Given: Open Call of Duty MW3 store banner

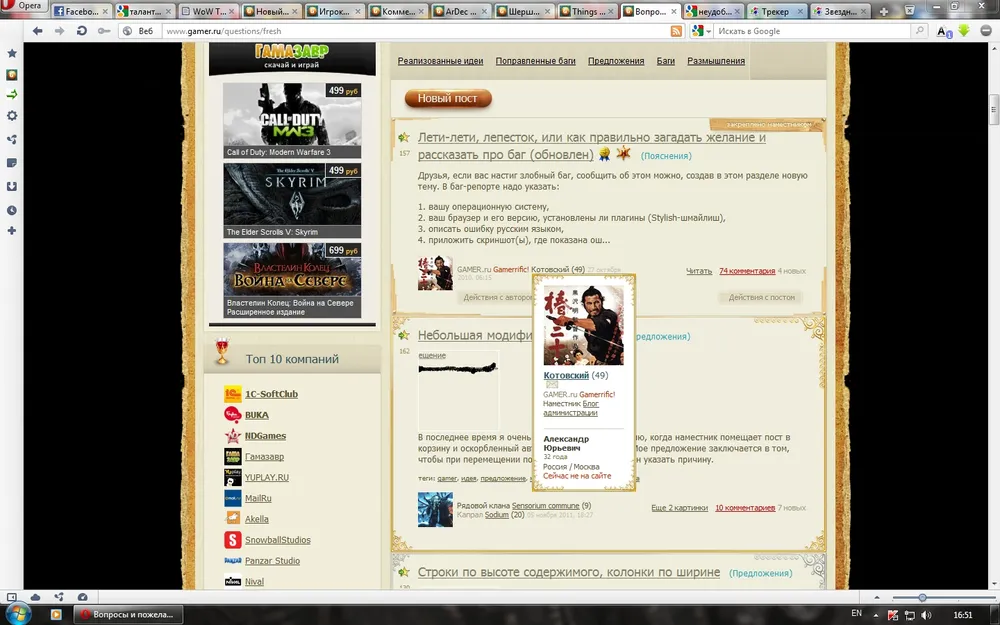Looking at the screenshot, I should tap(292, 121).
